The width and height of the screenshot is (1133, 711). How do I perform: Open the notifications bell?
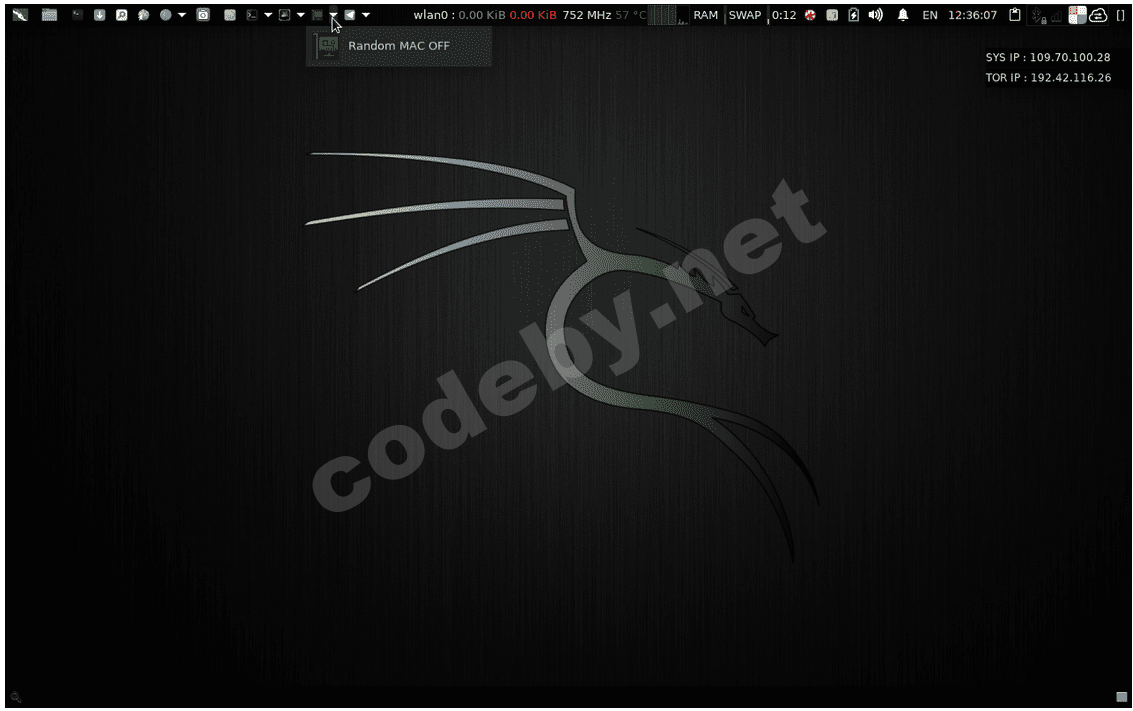point(902,14)
